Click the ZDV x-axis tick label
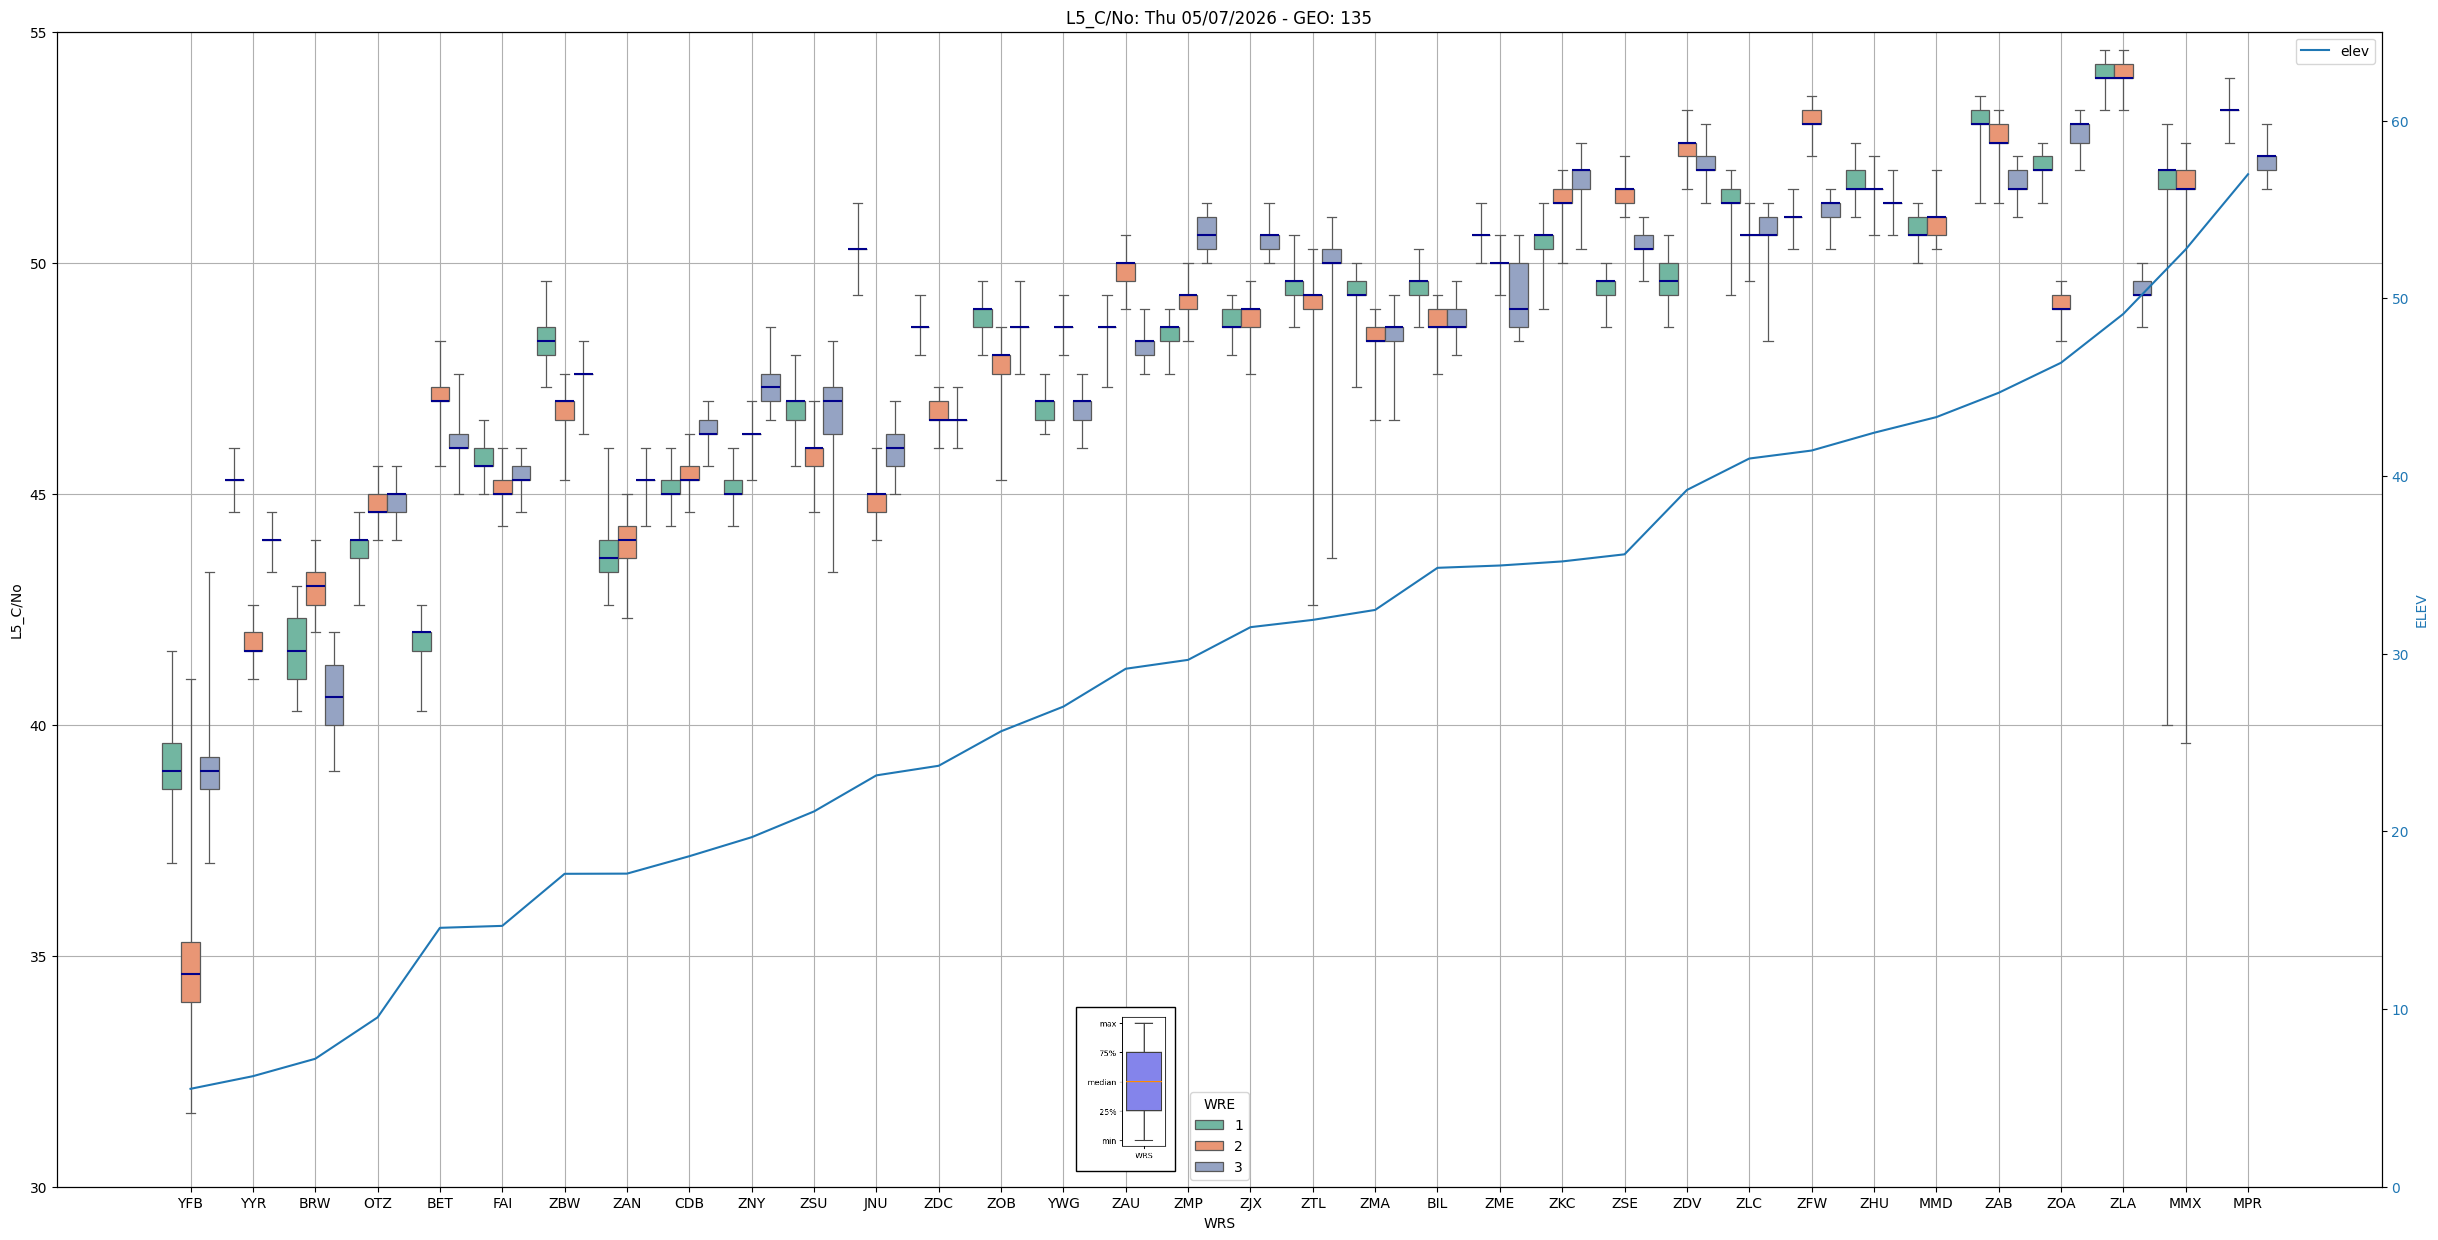The image size is (2438, 1240). (1687, 1203)
